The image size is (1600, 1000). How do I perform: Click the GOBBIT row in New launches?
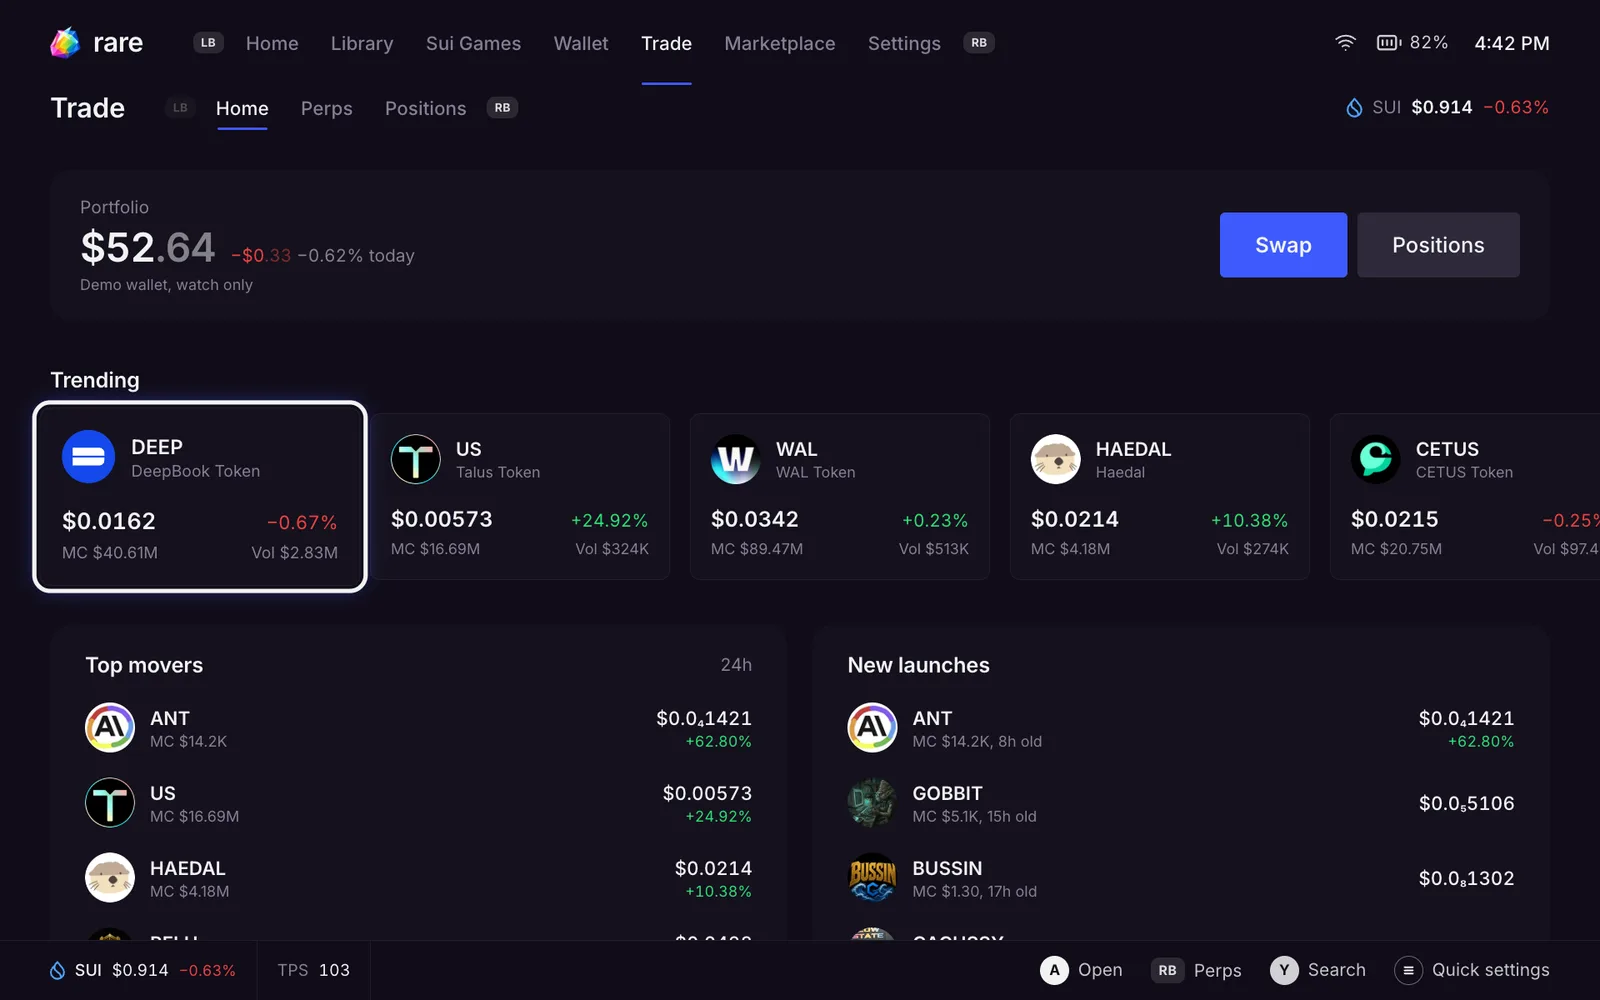coord(1180,803)
